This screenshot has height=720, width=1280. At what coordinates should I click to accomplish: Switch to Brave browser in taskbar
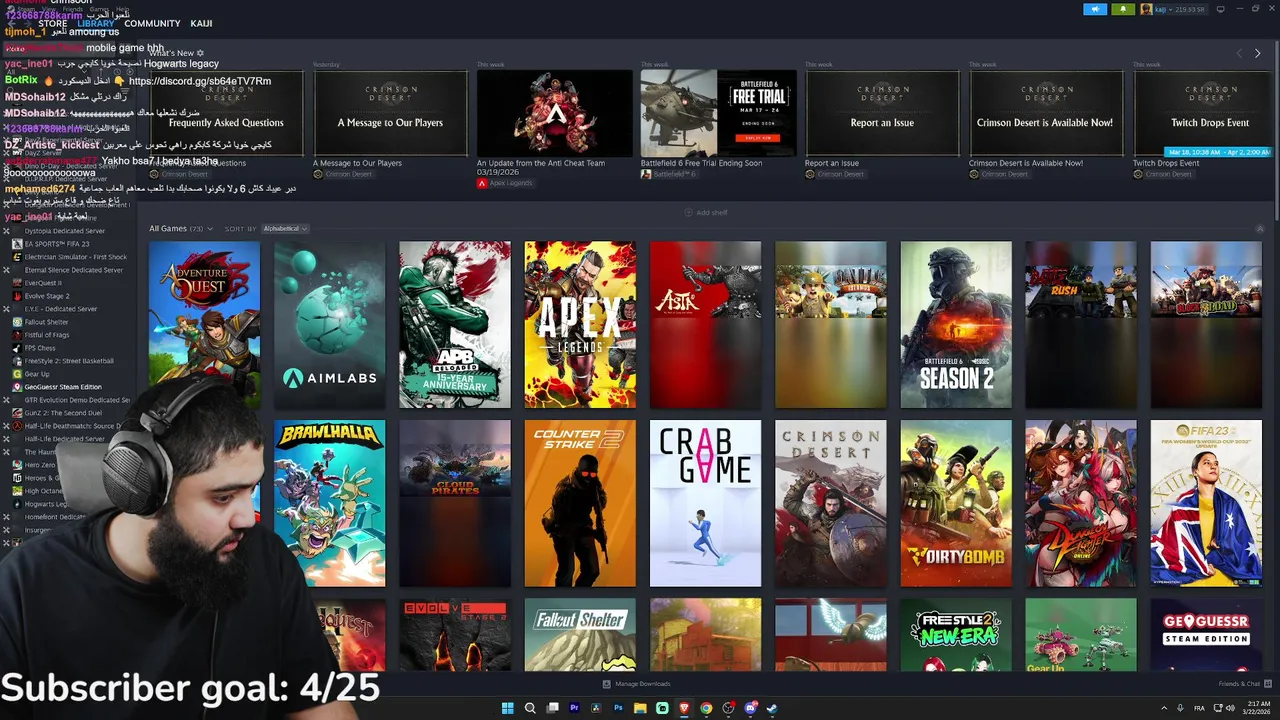(x=684, y=708)
